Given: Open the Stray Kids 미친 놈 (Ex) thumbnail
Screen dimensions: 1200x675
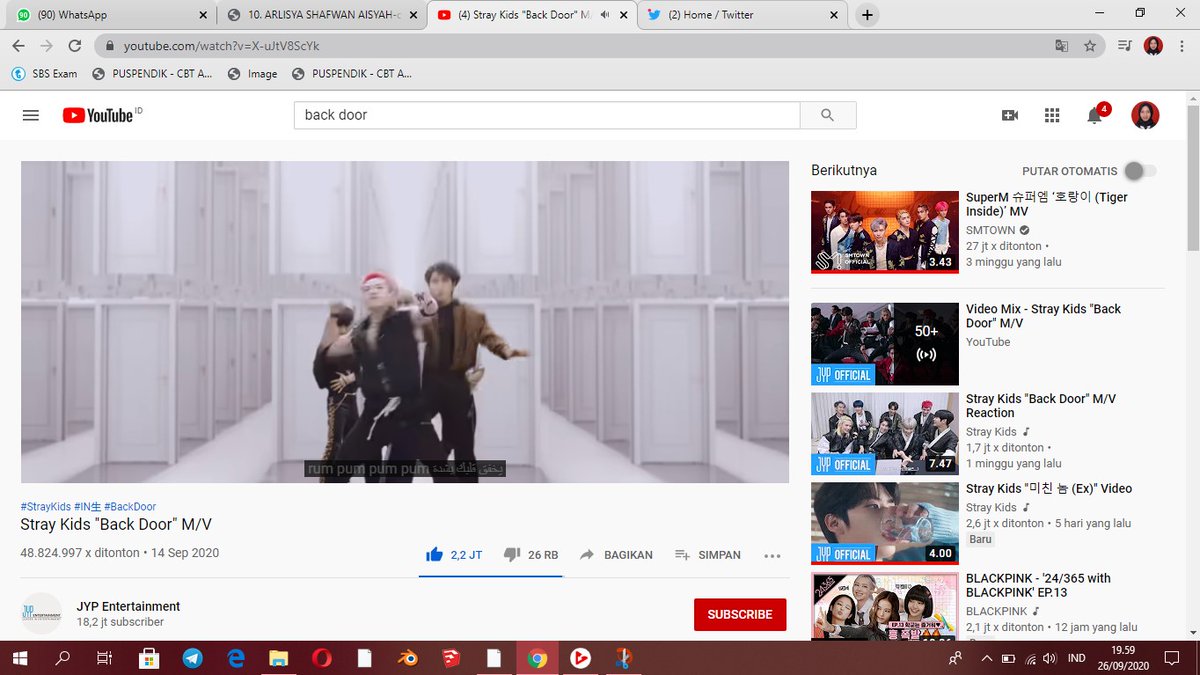Looking at the screenshot, I should (x=885, y=524).
